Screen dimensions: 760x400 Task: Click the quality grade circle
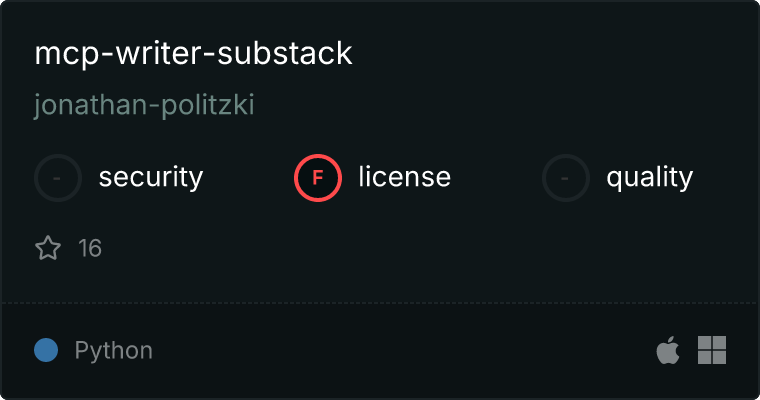pos(566,178)
